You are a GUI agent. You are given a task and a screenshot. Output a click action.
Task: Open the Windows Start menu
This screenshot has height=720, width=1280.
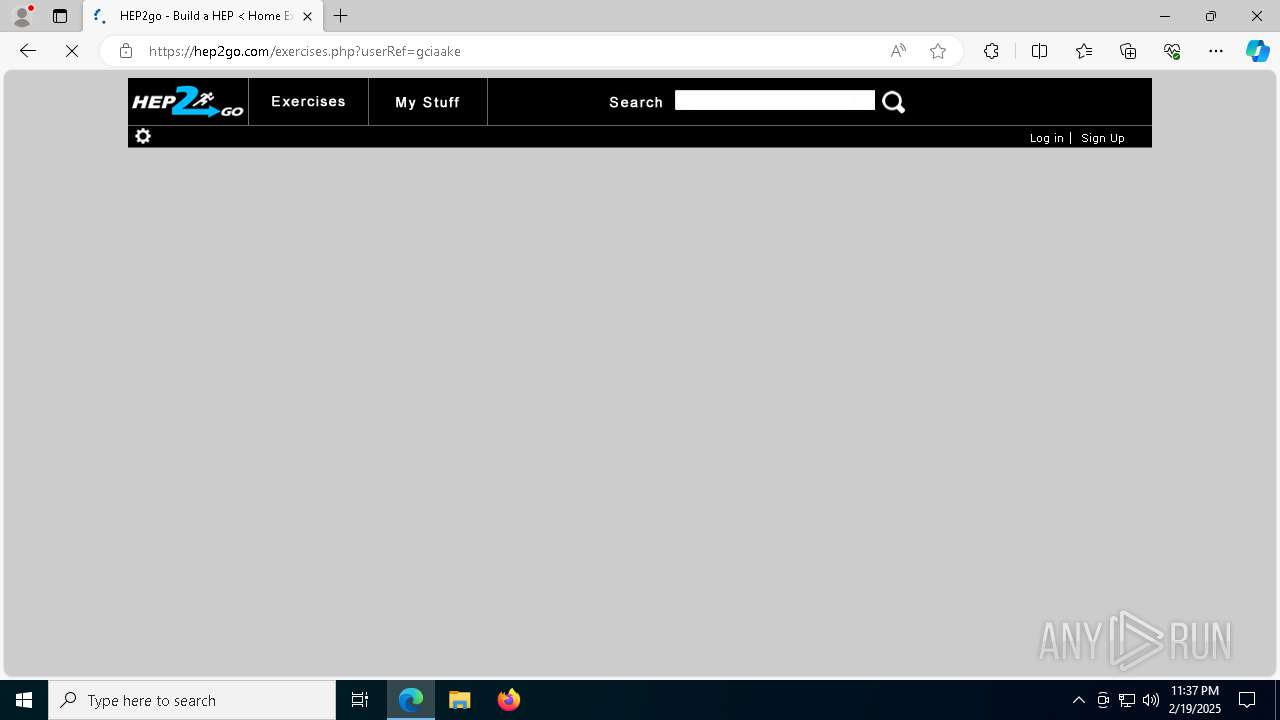coord(24,700)
